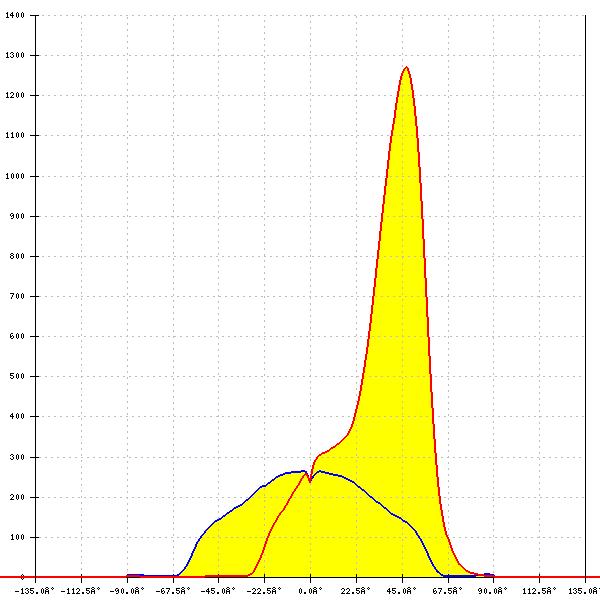Image resolution: width=600 pixels, height=600 pixels.
Task: Click the 1000 y-axis label
Action: [x=15, y=176]
